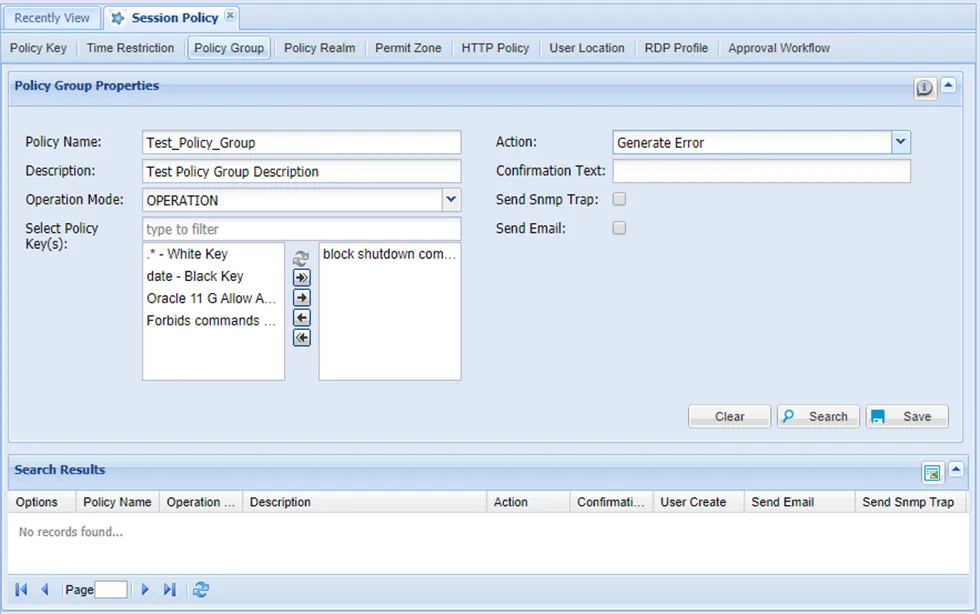This screenshot has height=614, width=980.
Task: Select the 'block shutdown com...' selected key
Action: point(390,254)
